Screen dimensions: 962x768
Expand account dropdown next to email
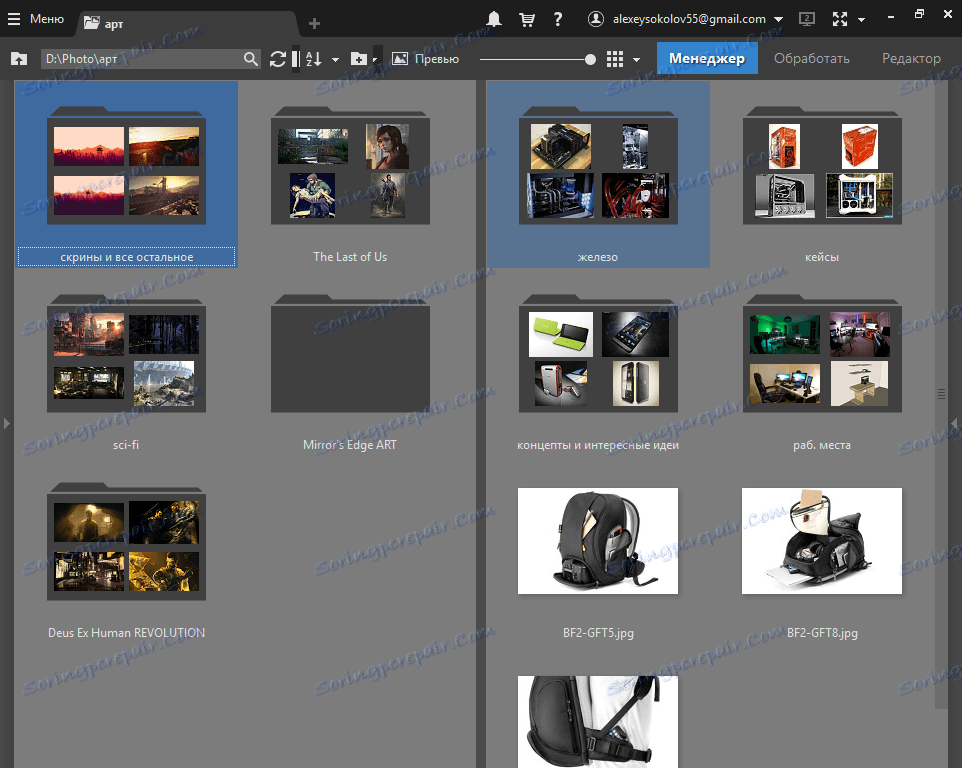tap(778, 20)
